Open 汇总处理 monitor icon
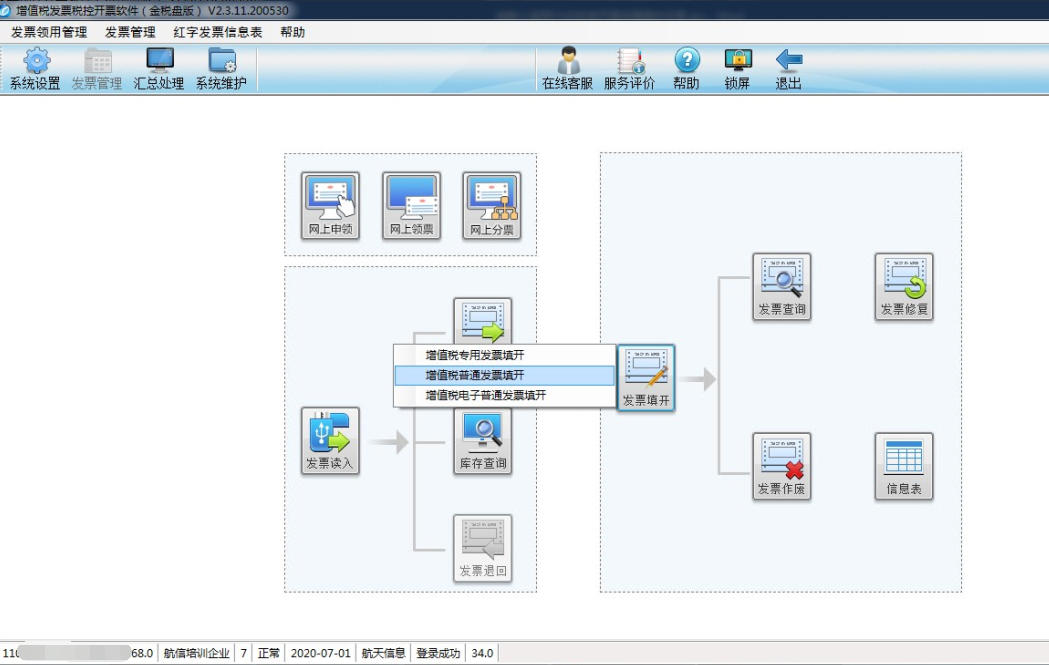This screenshot has width=1049, height=665. coord(159,69)
